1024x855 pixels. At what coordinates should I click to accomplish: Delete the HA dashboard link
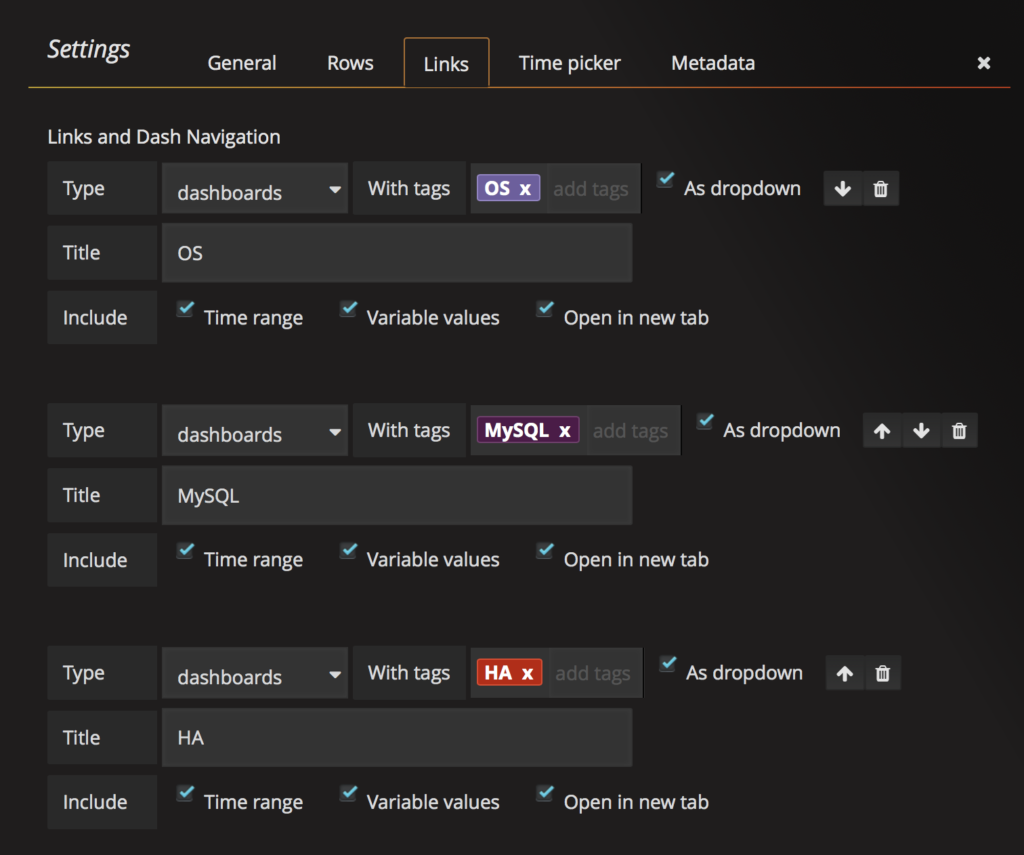(x=882, y=673)
